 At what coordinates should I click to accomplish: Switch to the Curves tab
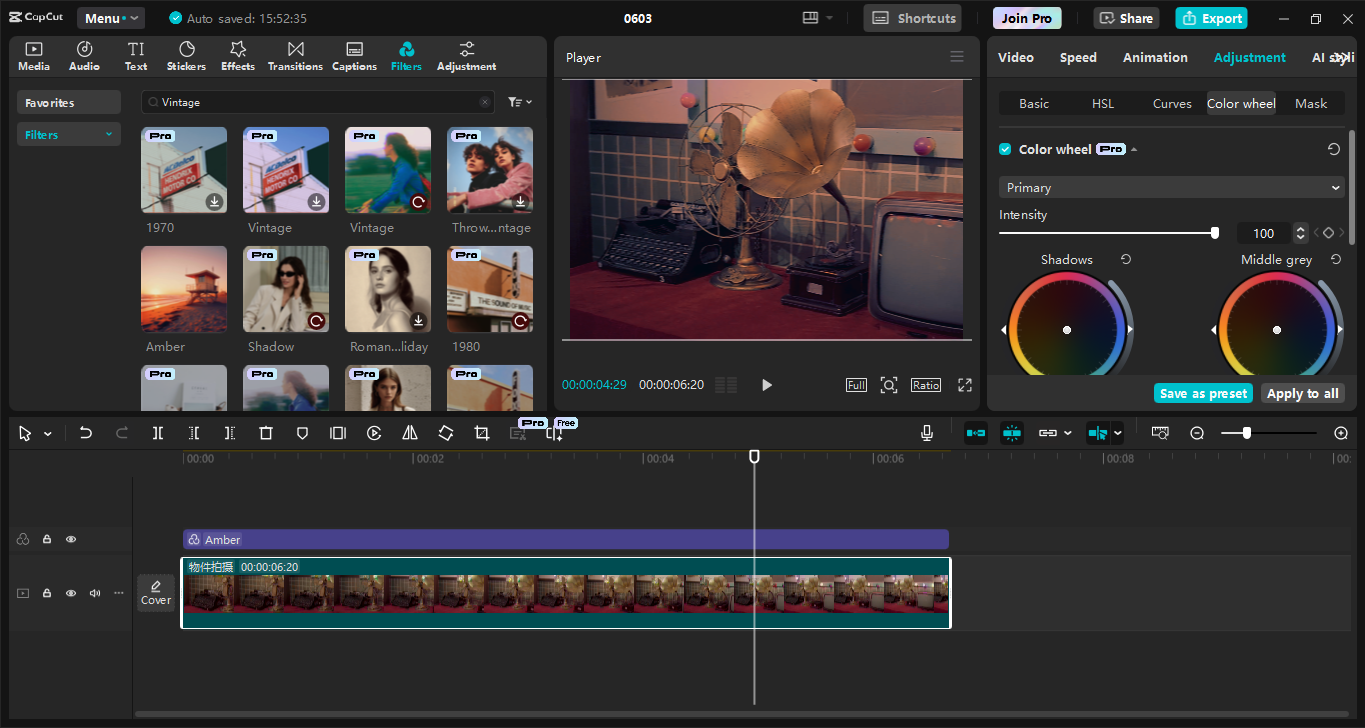pos(1171,103)
